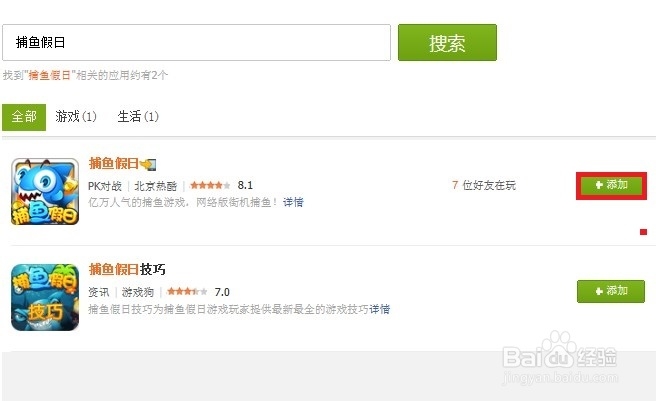
Task: Open the 捕鱼假日 shark game icon
Action: tap(45, 192)
